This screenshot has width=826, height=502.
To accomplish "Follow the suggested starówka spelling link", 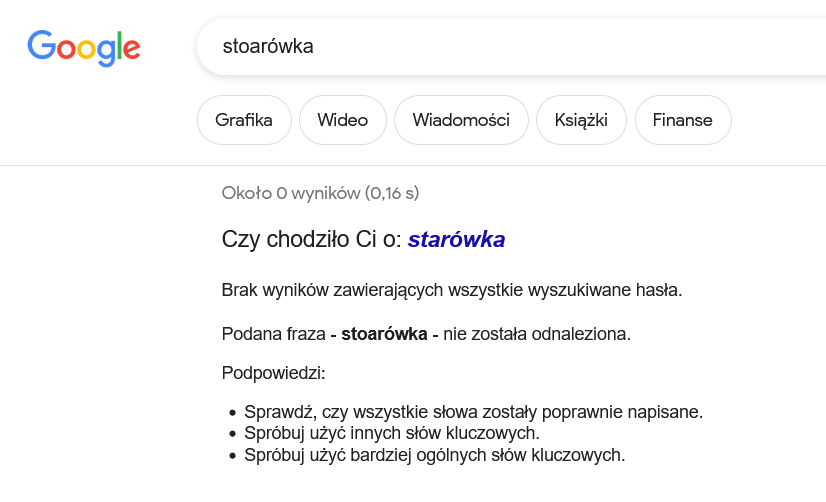I will [x=456, y=240].
